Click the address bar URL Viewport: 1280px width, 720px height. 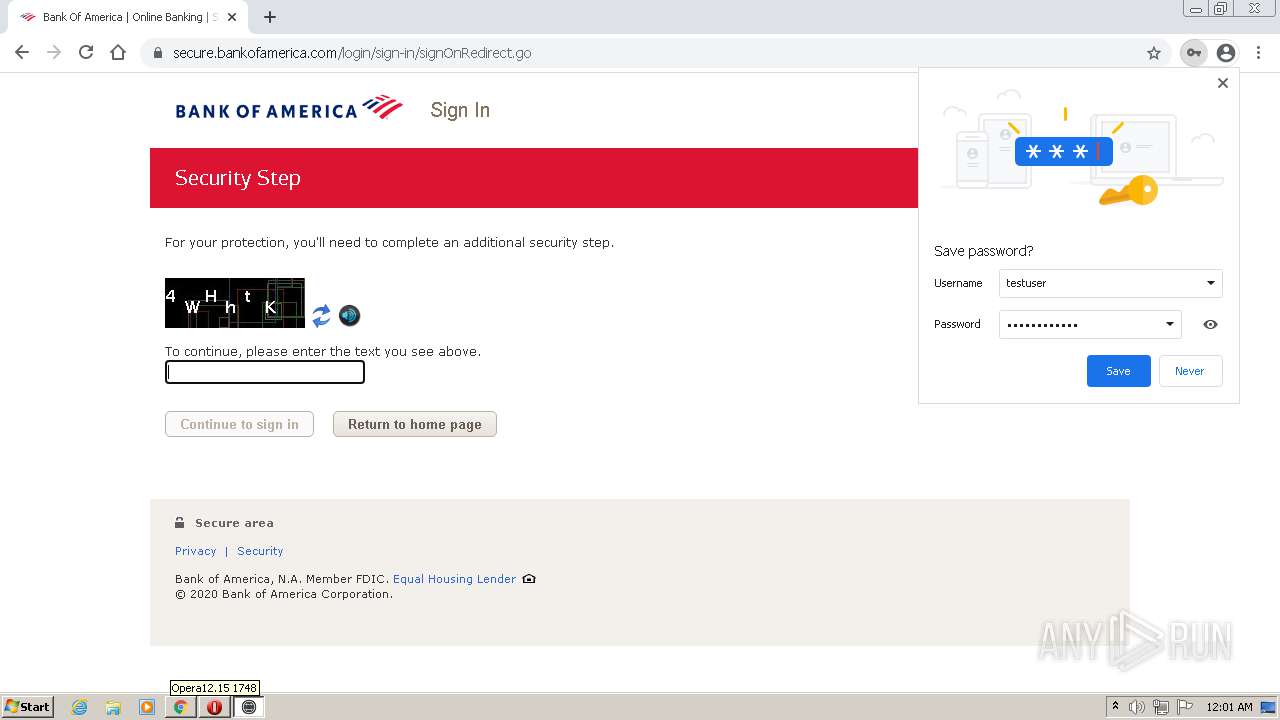pyautogui.click(x=352, y=53)
